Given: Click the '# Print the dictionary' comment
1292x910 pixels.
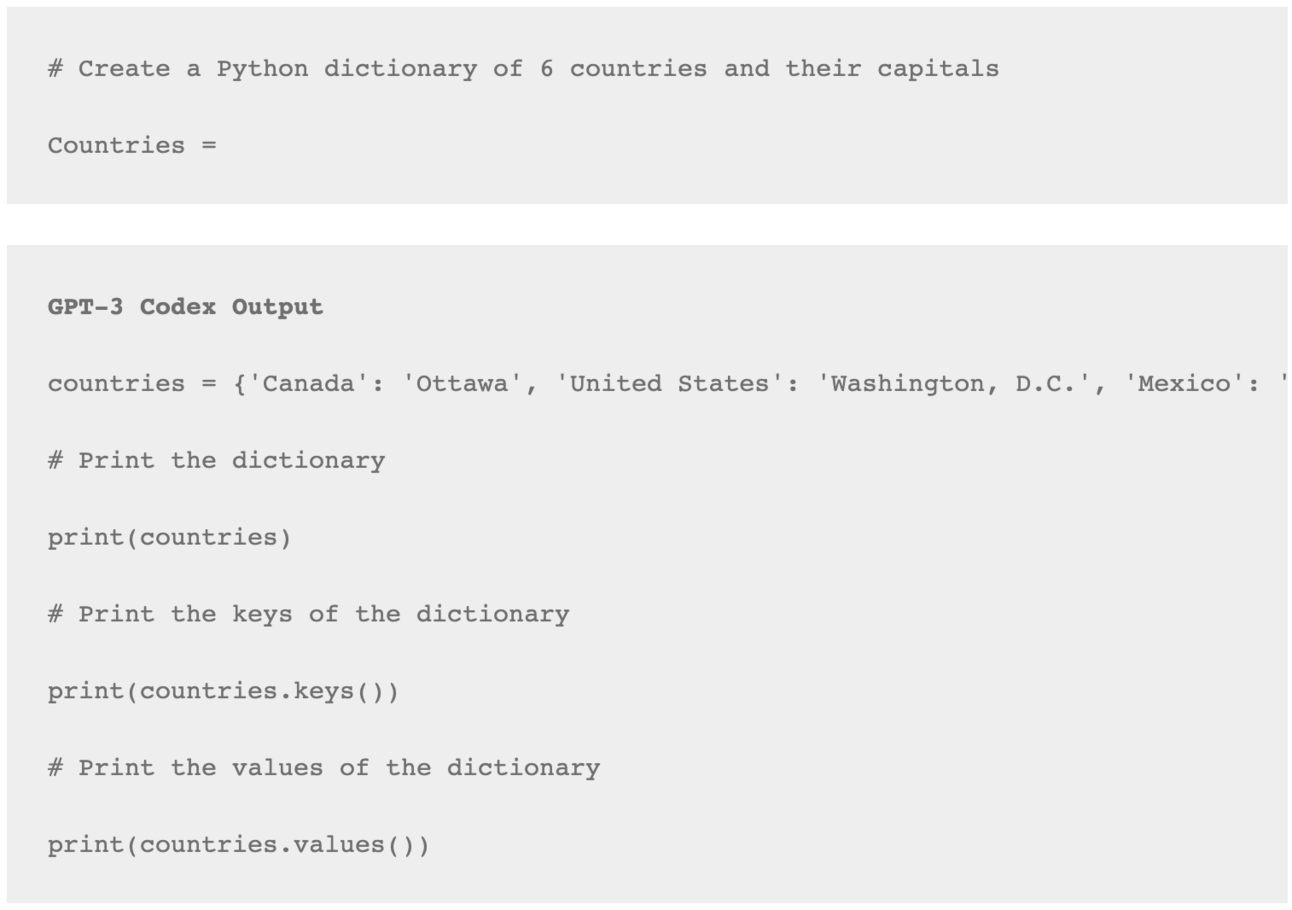Looking at the screenshot, I should click(216, 461).
